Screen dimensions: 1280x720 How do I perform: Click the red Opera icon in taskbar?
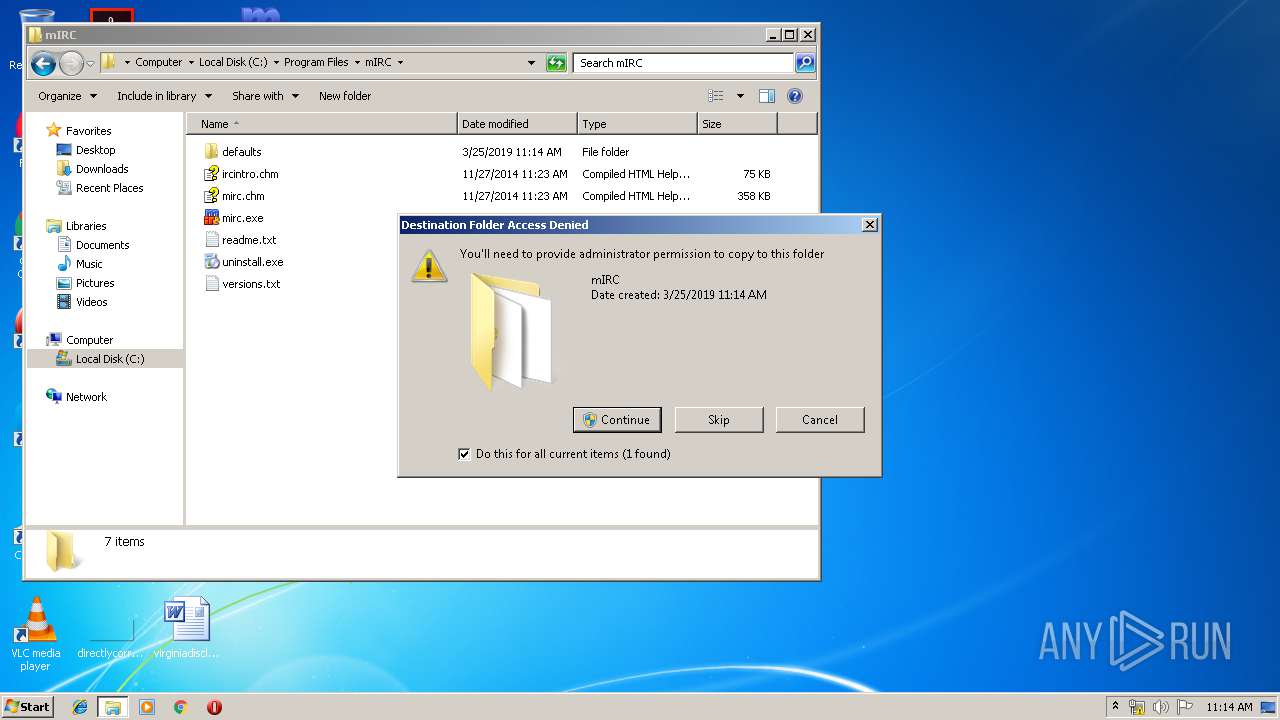point(214,707)
